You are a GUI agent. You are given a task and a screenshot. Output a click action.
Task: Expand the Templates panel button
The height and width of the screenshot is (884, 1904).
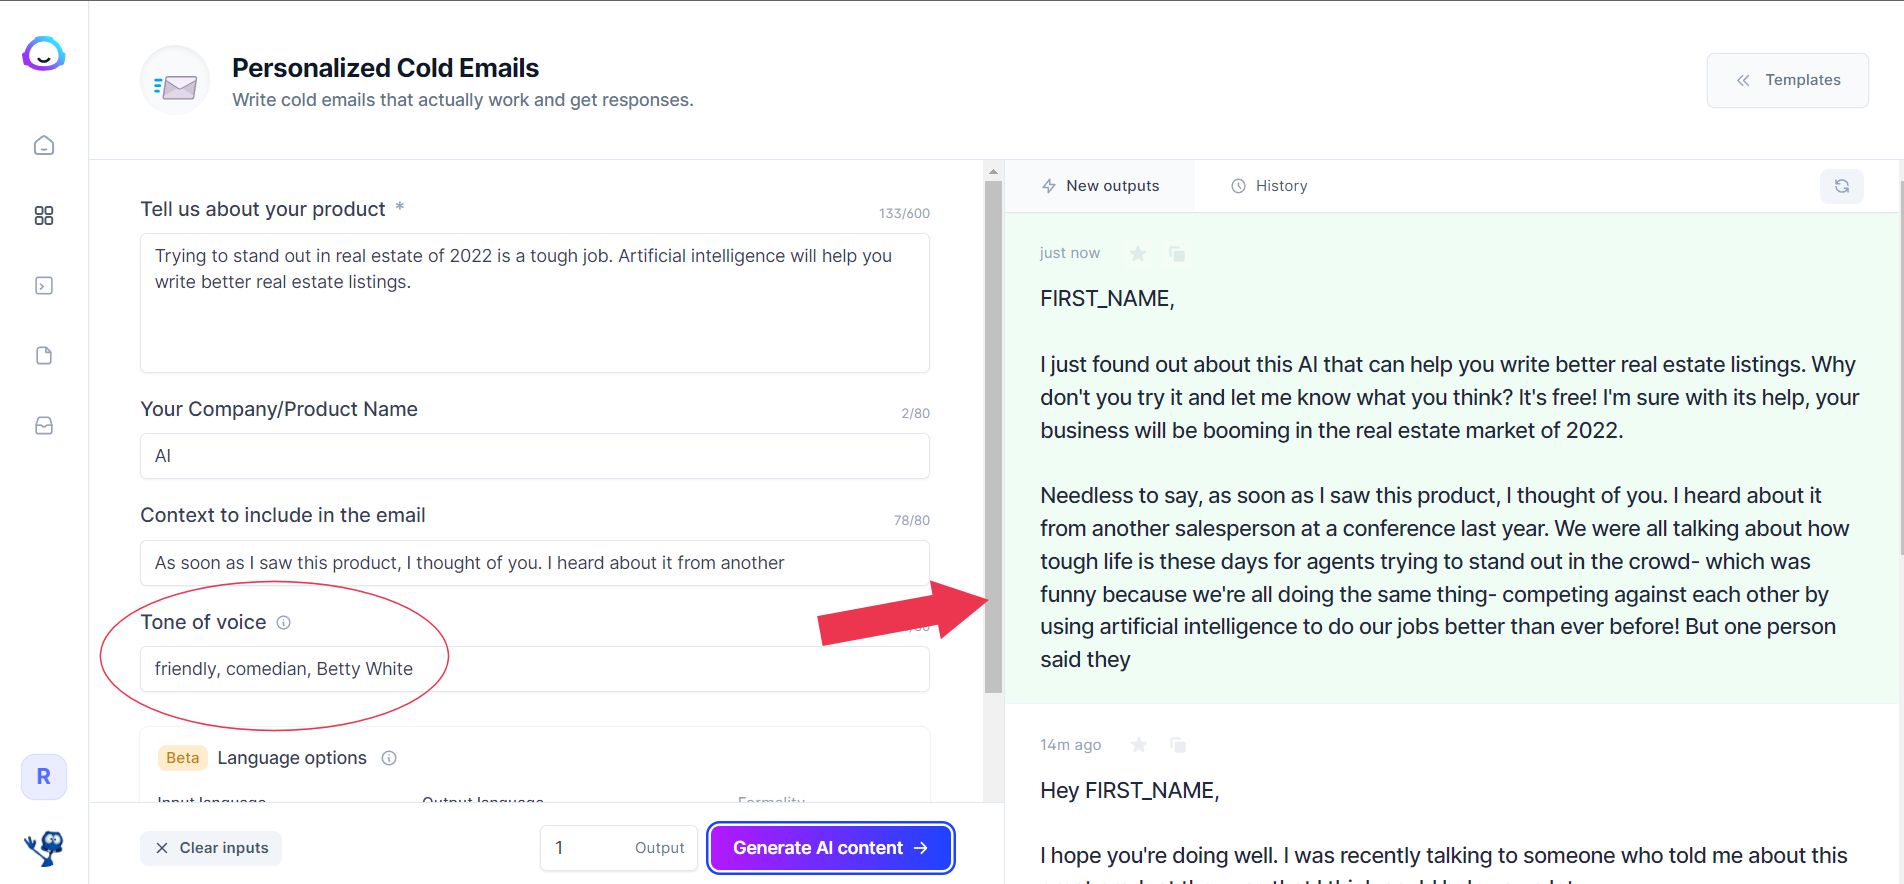point(1788,80)
